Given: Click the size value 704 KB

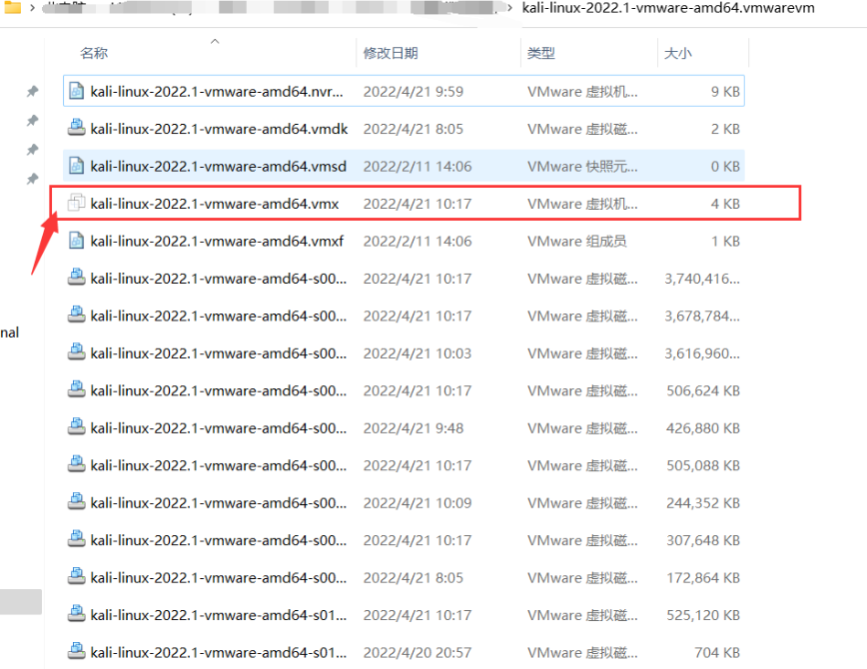Looking at the screenshot, I should point(717,652).
